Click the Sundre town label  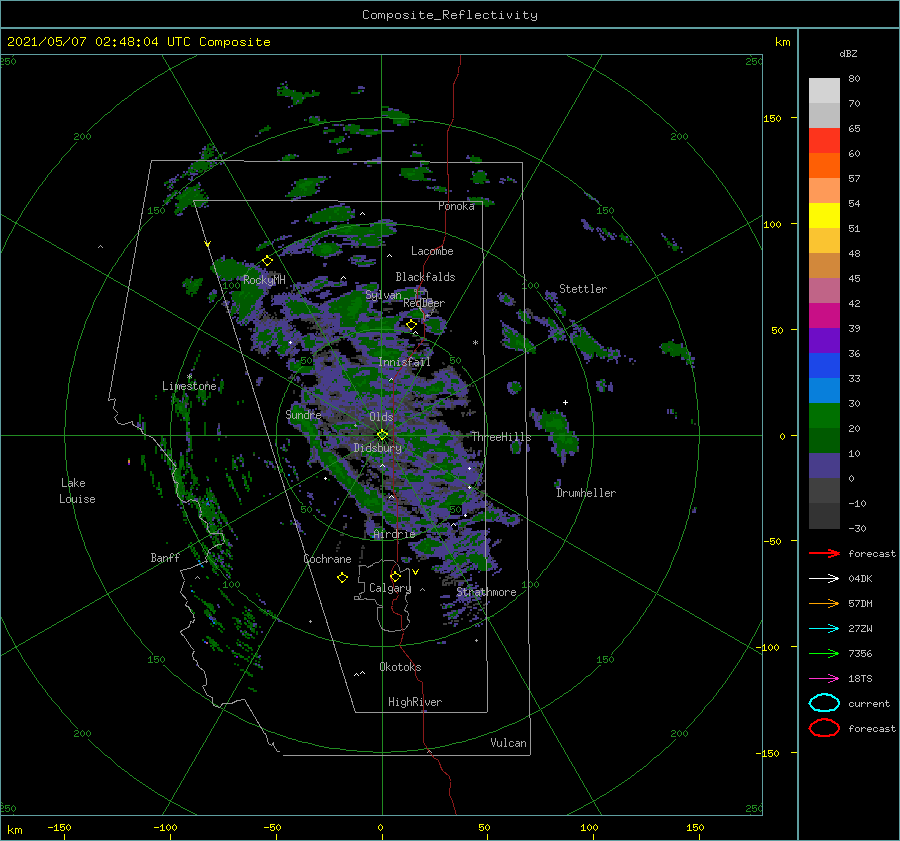[x=303, y=415]
